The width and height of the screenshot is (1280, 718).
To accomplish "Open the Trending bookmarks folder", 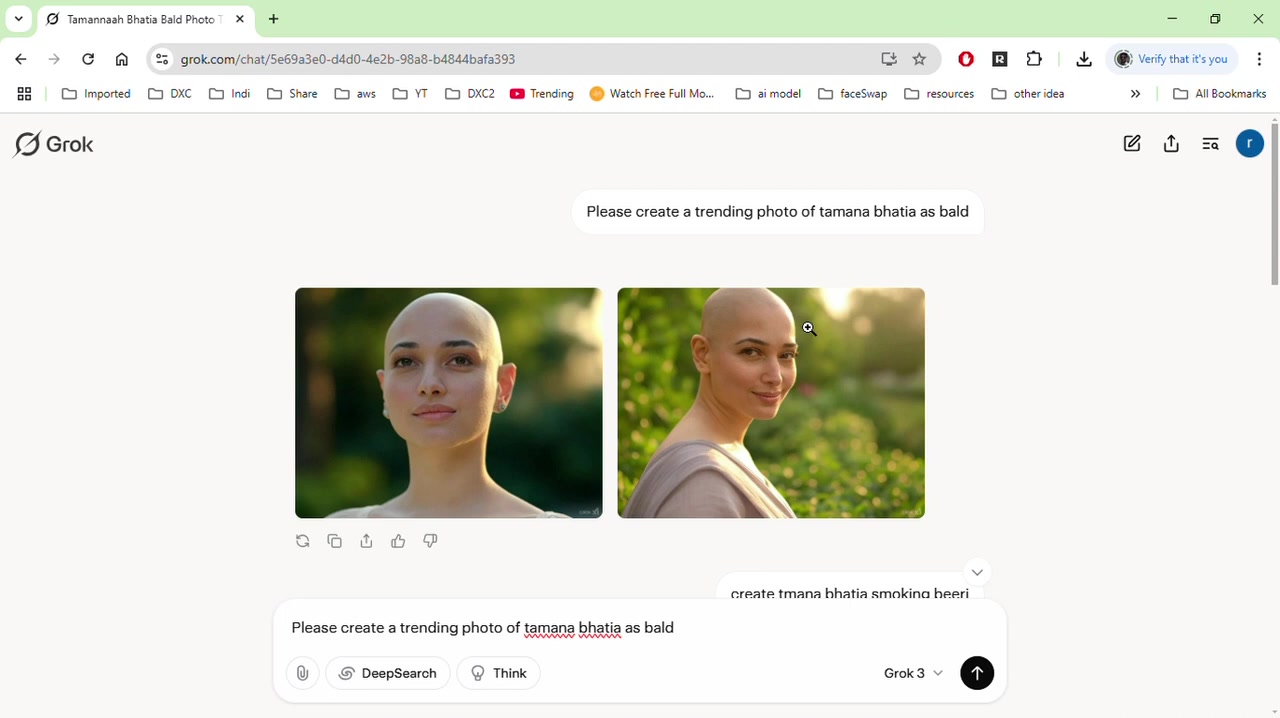I will (541, 93).
